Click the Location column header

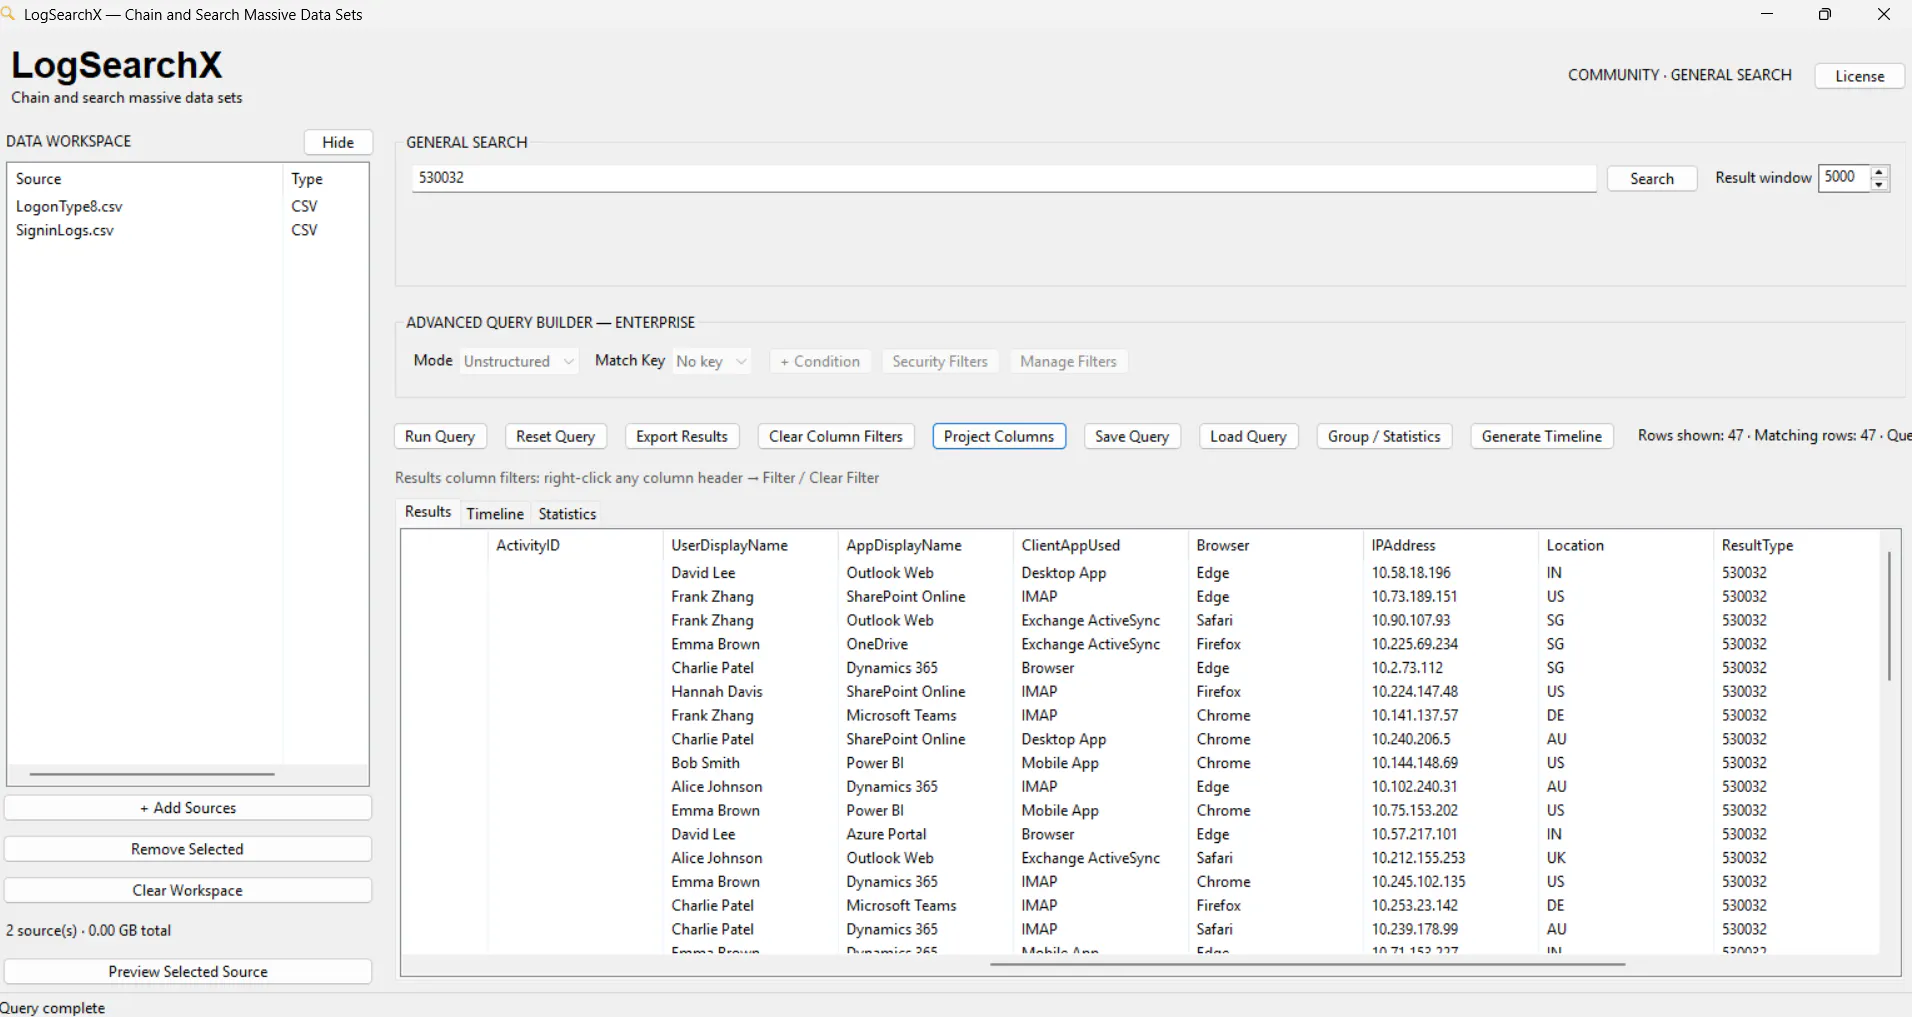tap(1625, 545)
